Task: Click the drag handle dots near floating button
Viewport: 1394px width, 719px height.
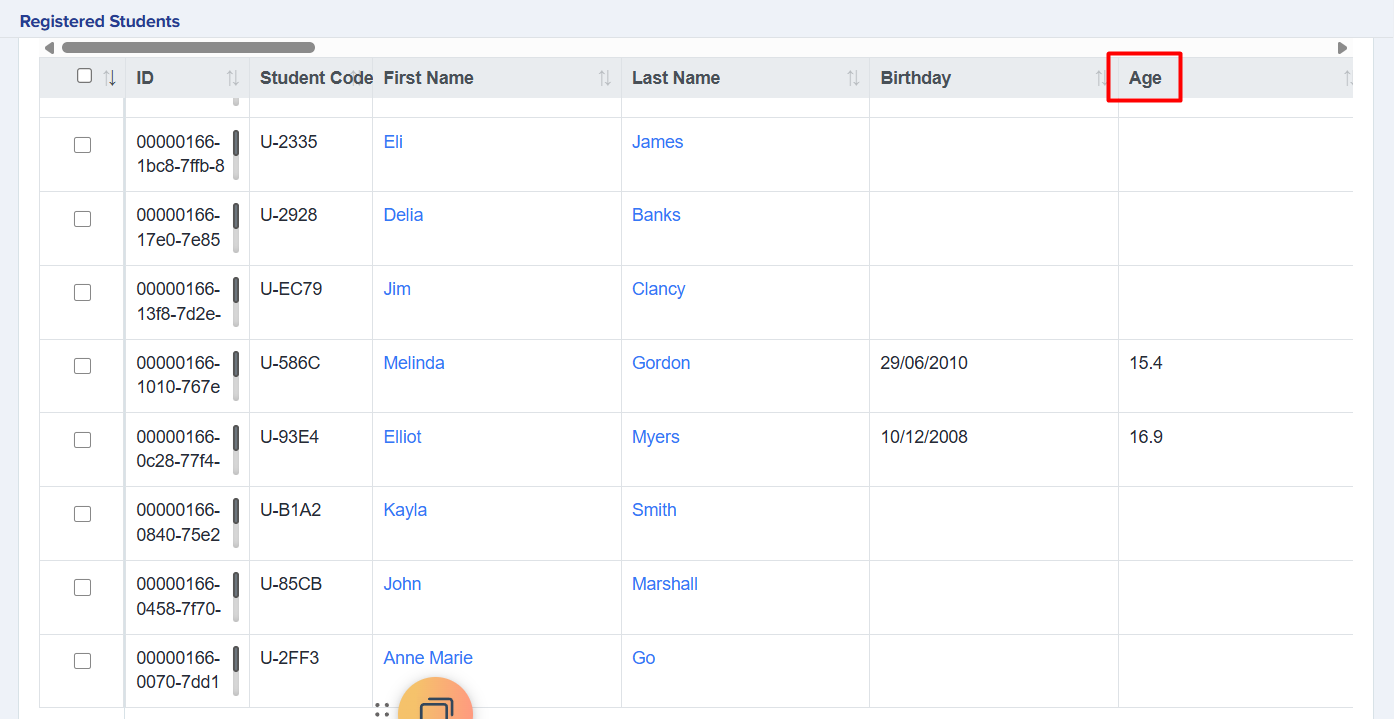Action: pyautogui.click(x=382, y=710)
